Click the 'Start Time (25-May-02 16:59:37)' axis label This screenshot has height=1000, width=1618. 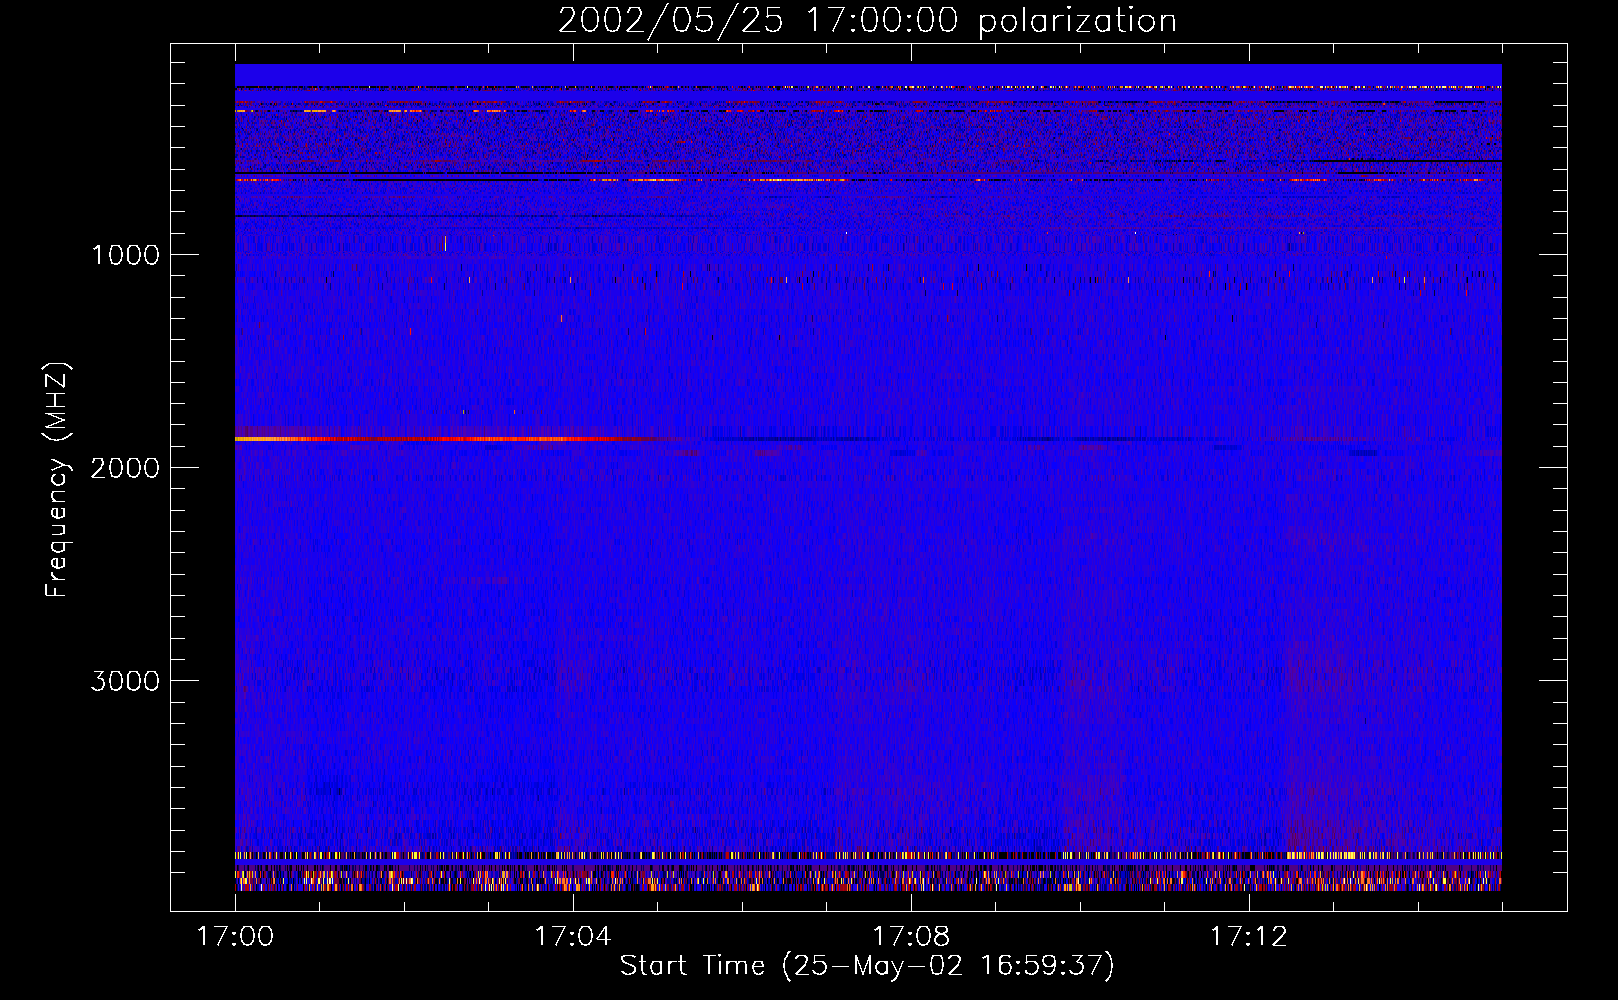[x=867, y=966]
